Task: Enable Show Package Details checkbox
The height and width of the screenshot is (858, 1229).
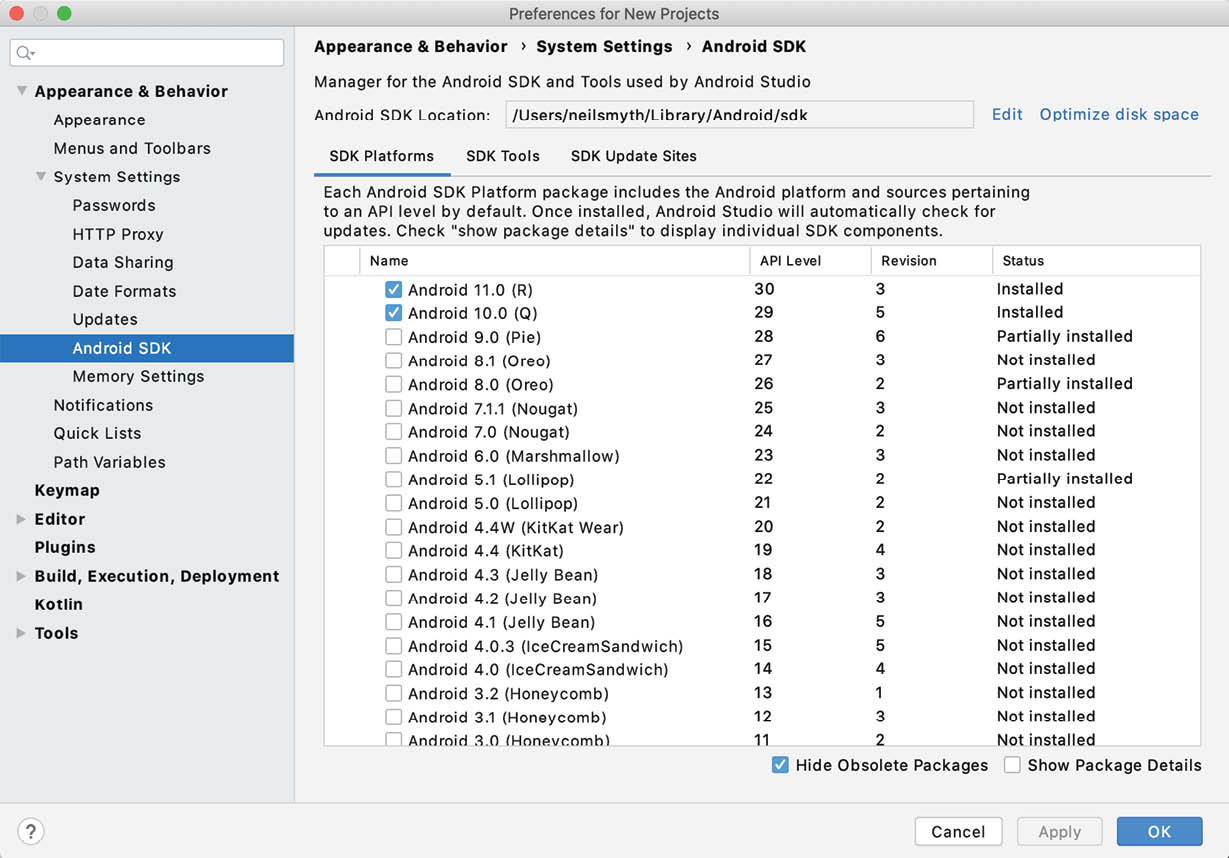Action: coord(1013,765)
